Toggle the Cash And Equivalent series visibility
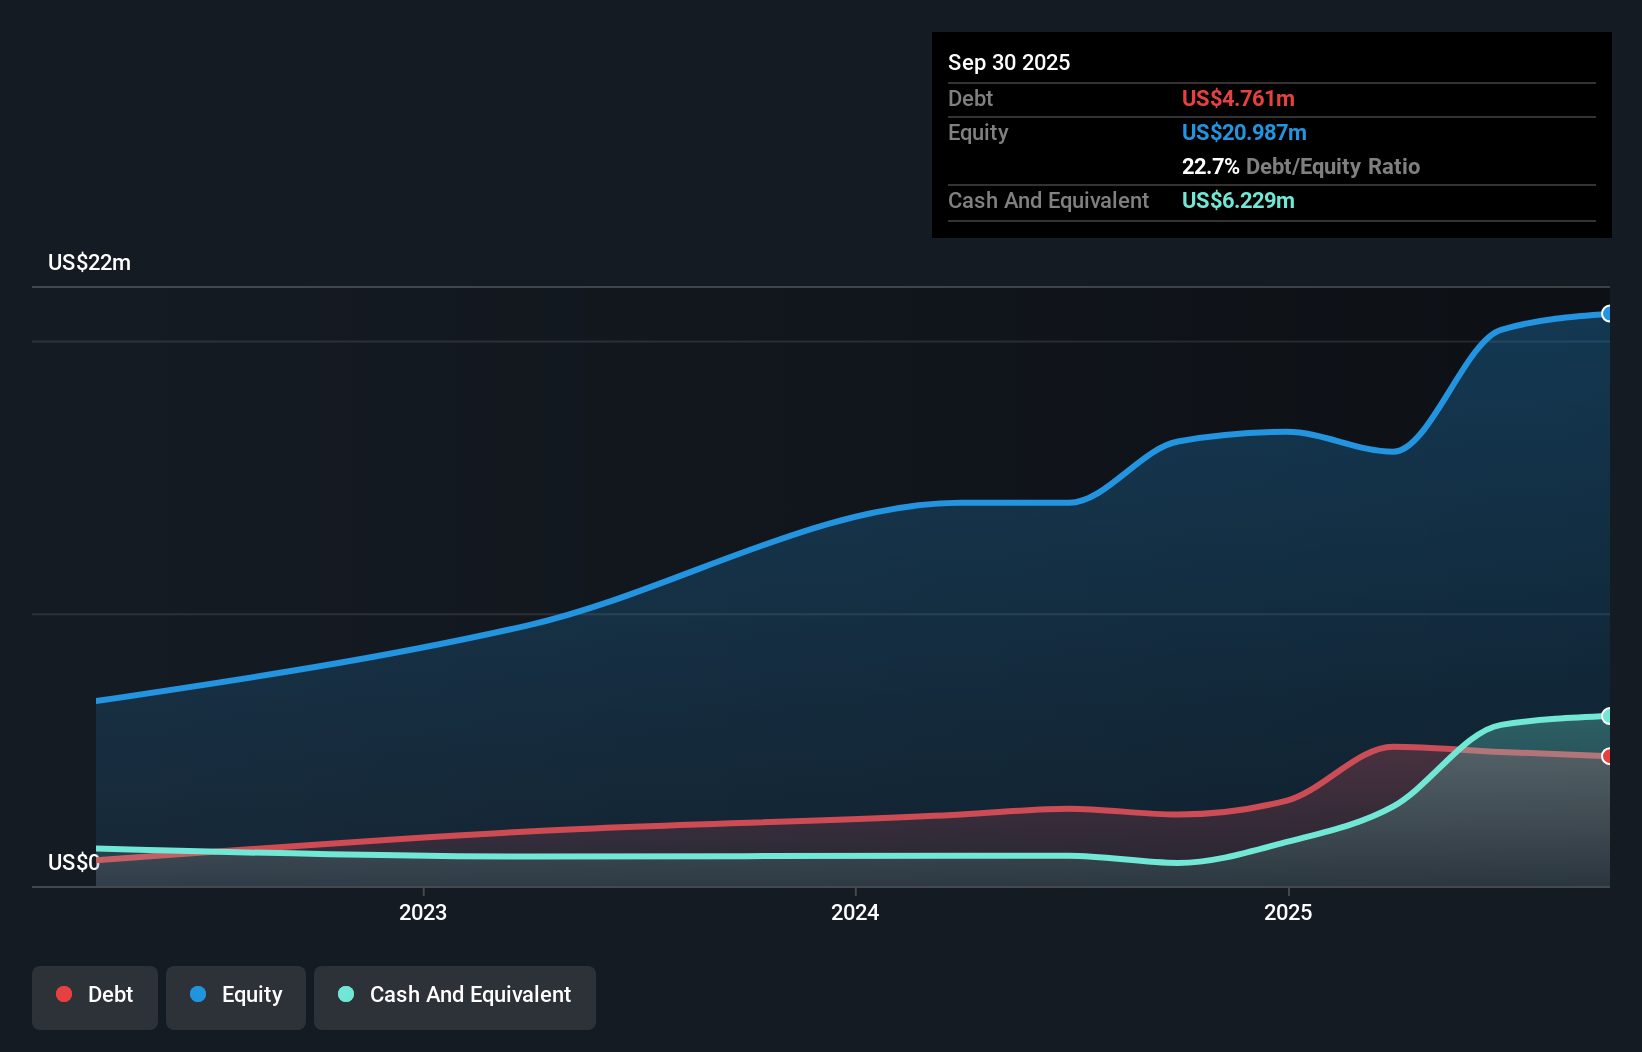 [455, 996]
